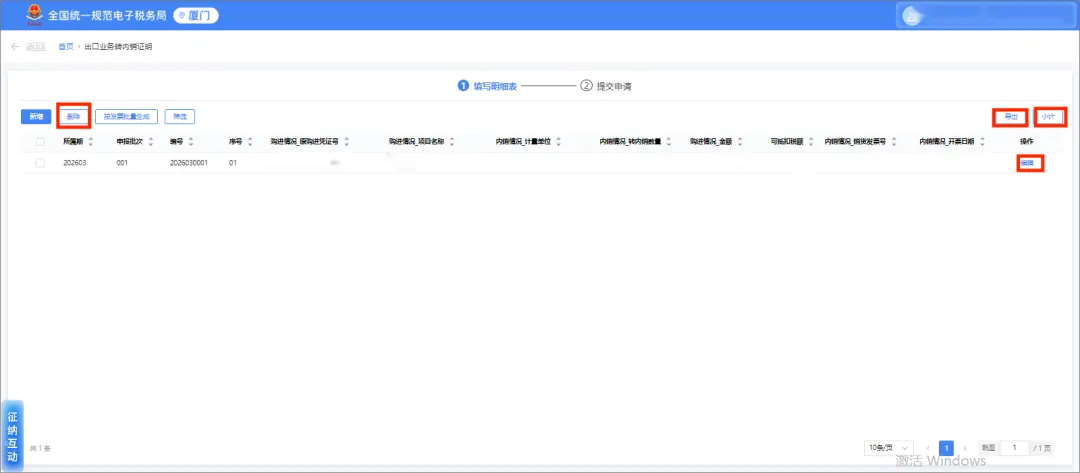The image size is (1080, 473).
Task: Click the 新增 button
Action: pos(36,117)
